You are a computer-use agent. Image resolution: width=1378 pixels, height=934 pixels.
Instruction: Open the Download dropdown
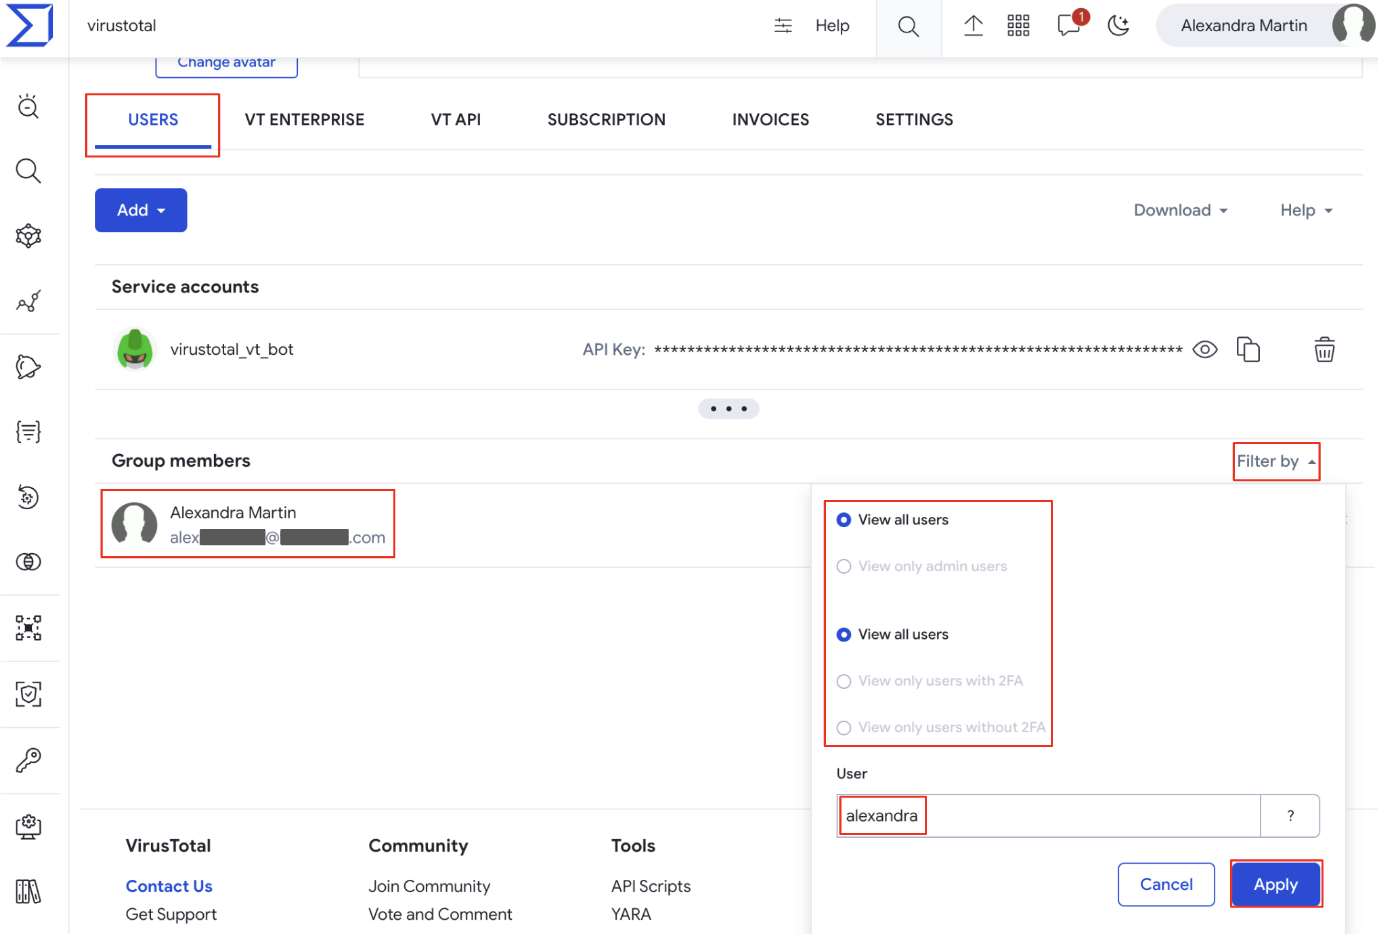[x=1180, y=210]
